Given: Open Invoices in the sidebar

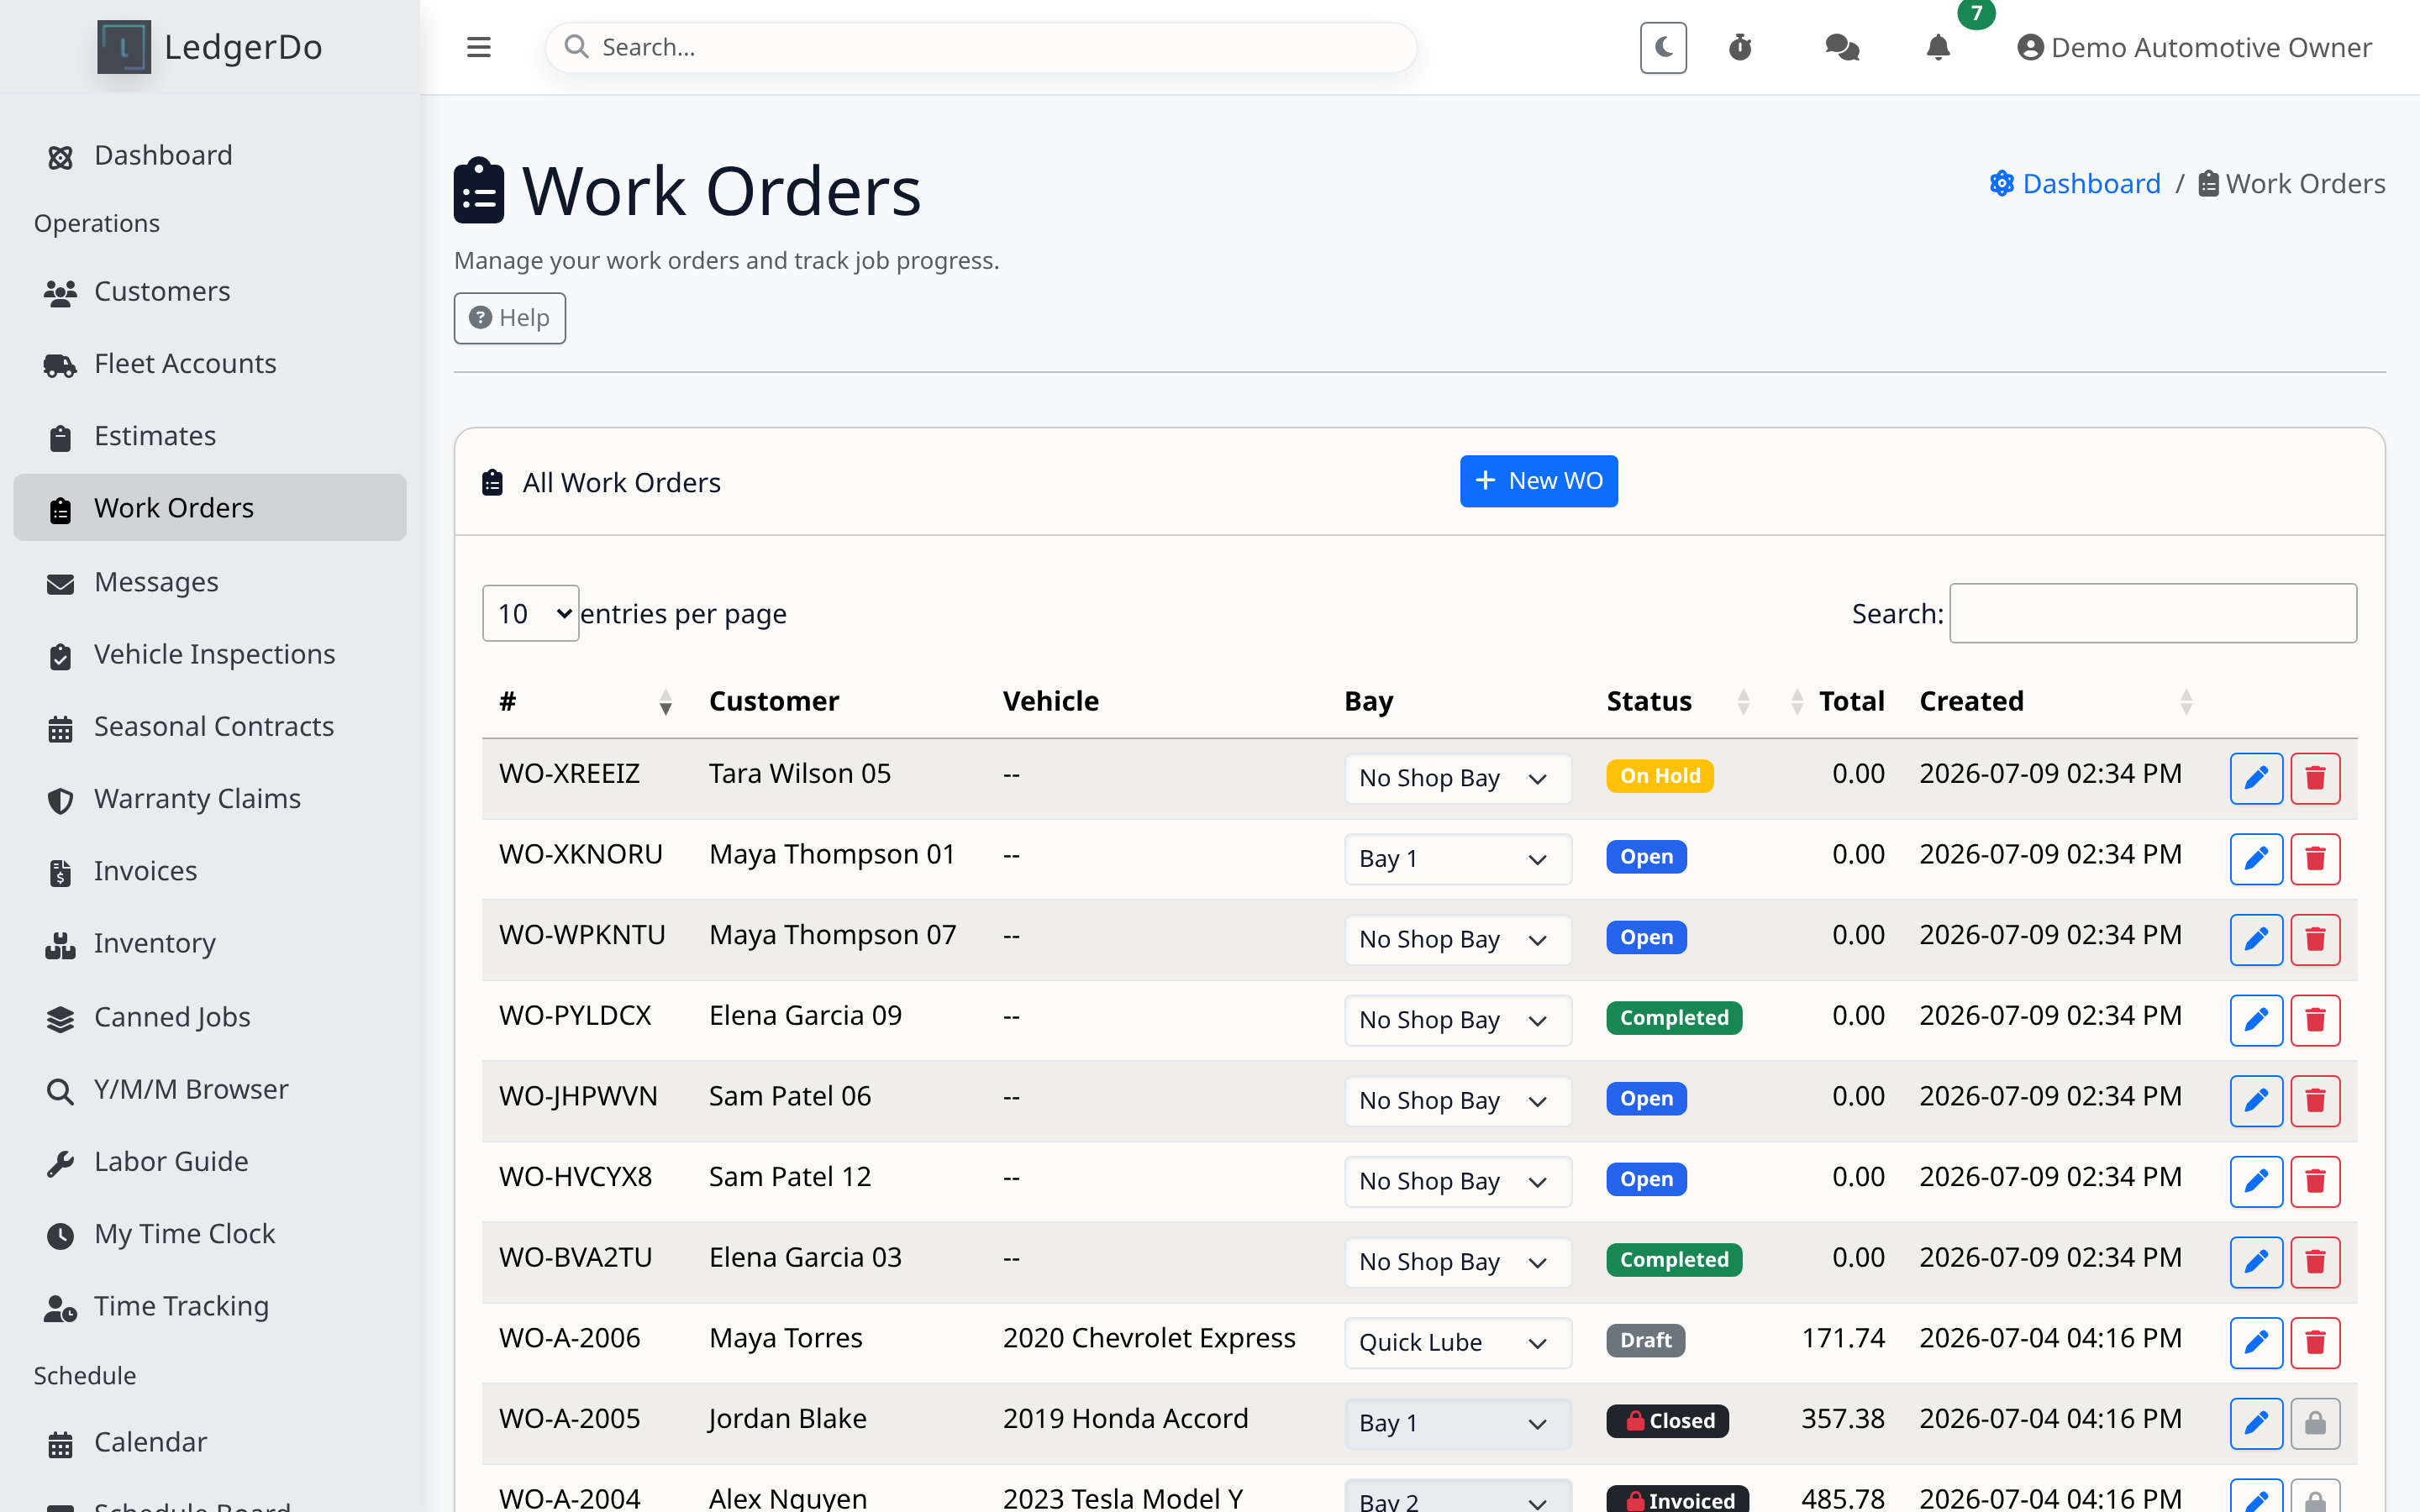Looking at the screenshot, I should point(210,871).
